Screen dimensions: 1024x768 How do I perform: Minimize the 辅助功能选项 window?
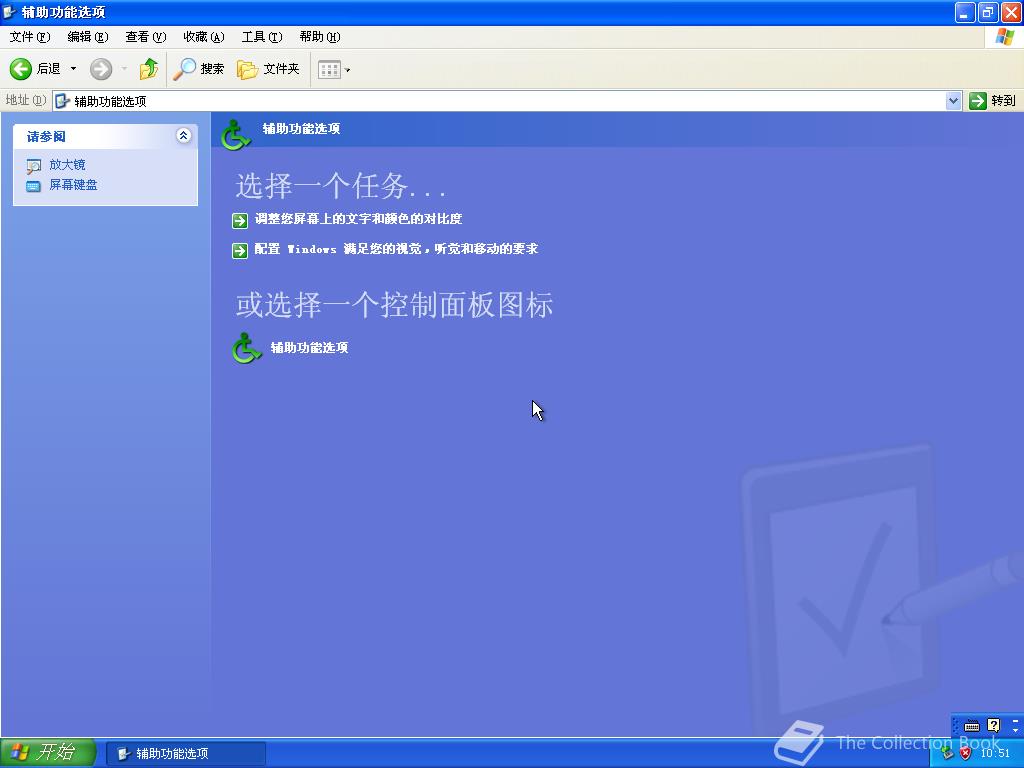tap(965, 12)
